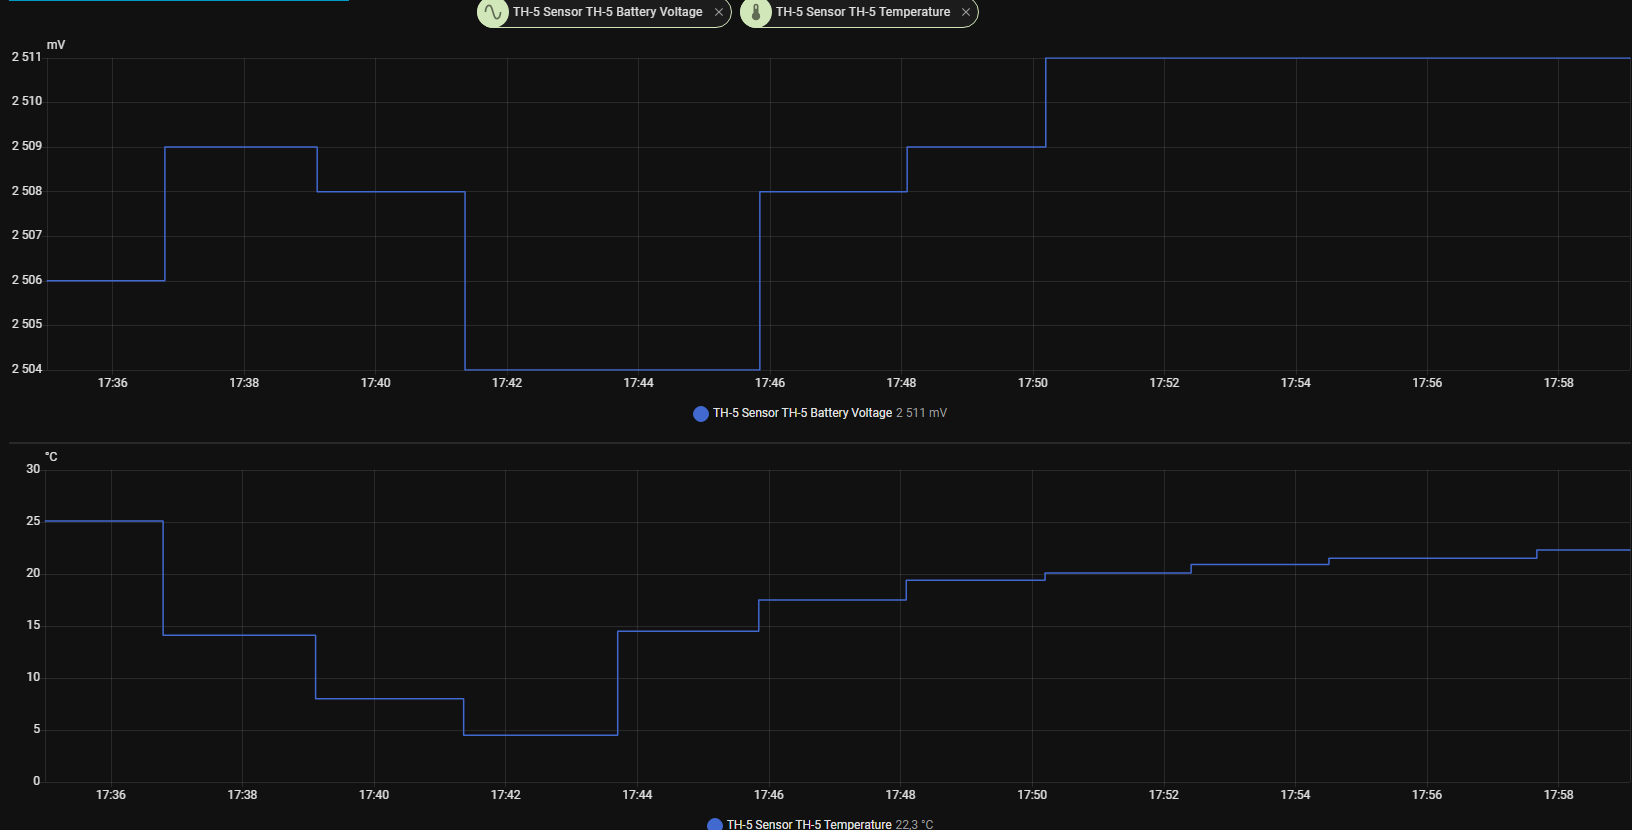
Task: Select the 2 505 y-axis label
Action: [x=27, y=324]
